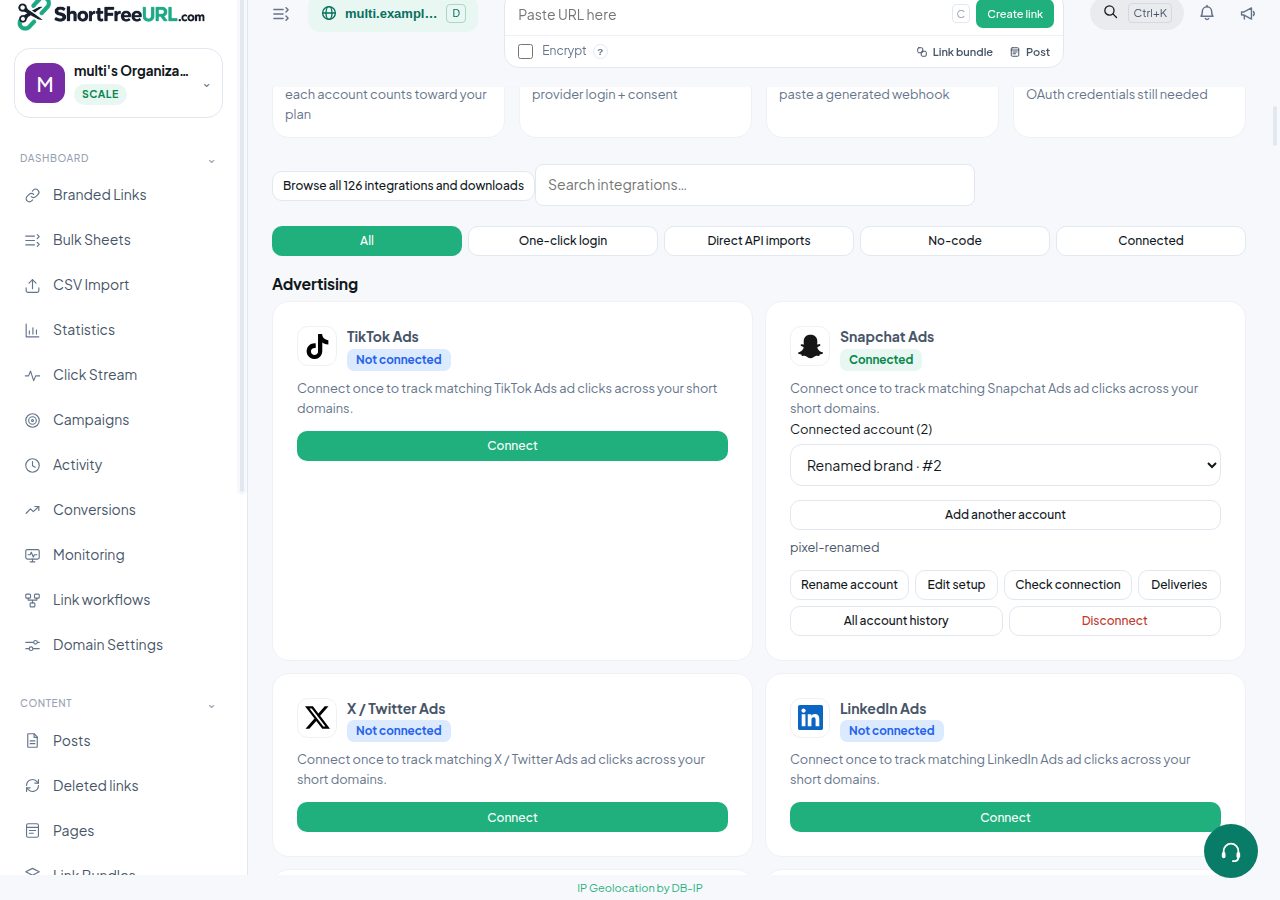Click the X / Twitter Ads logo
This screenshot has width=1280, height=900.
coord(317,717)
